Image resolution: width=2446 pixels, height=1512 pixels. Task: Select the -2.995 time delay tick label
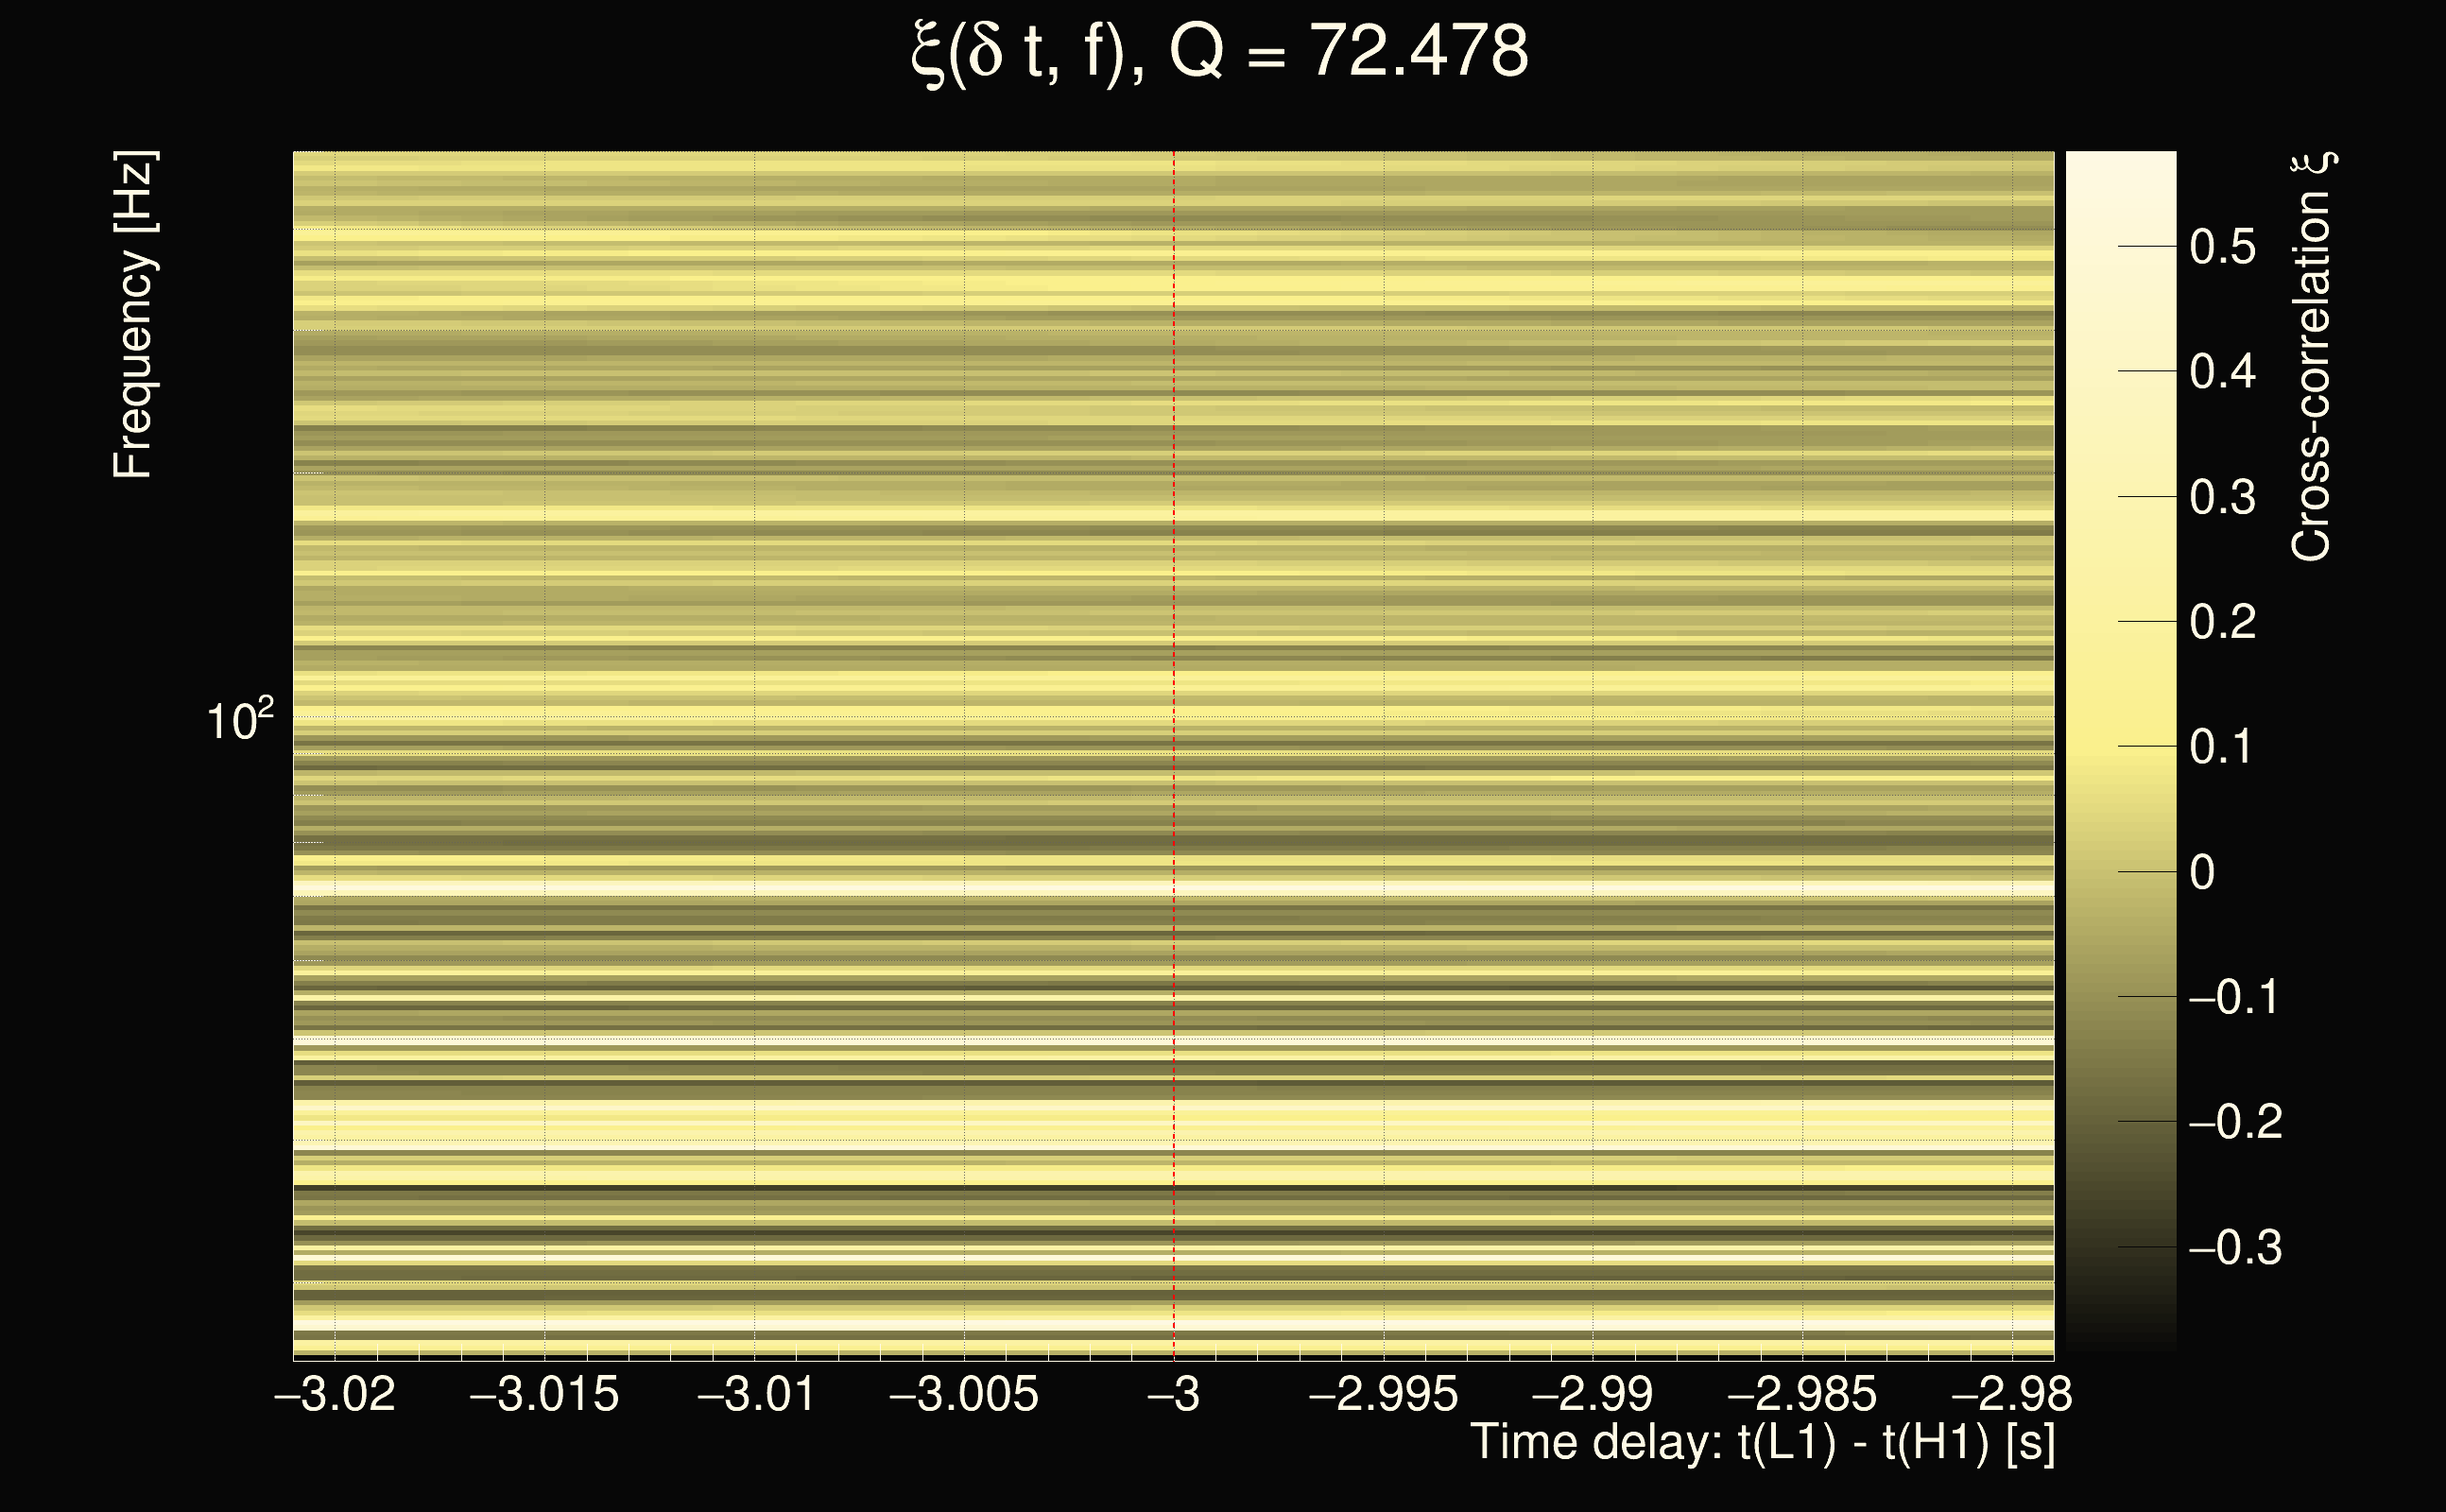pyautogui.click(x=1384, y=1394)
